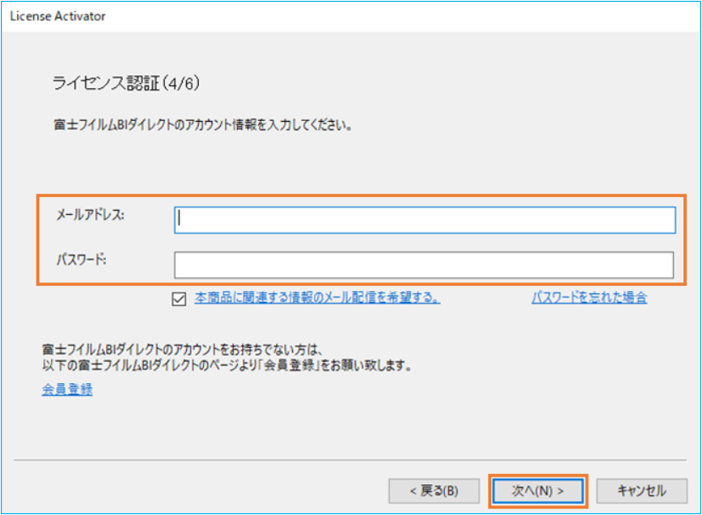Click the メールアドレス input field
Screen dimensions: 702x515
(x=425, y=219)
